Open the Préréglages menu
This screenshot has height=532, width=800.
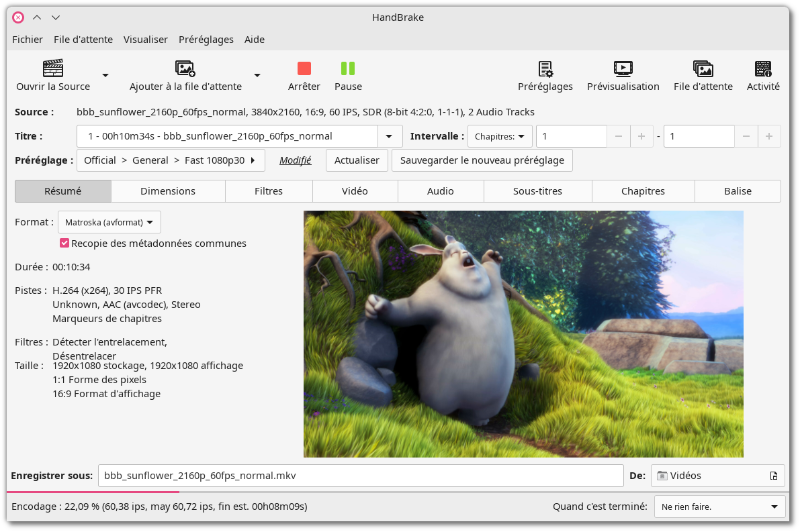(206, 39)
